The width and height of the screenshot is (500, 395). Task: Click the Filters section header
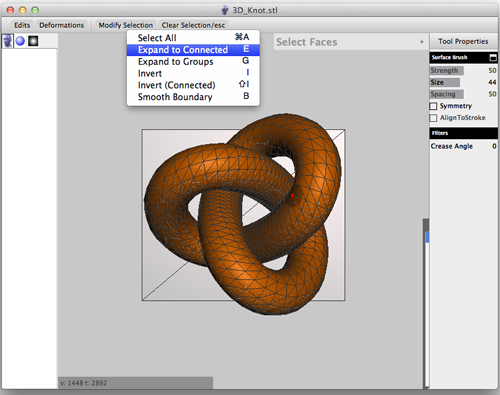pyautogui.click(x=463, y=133)
